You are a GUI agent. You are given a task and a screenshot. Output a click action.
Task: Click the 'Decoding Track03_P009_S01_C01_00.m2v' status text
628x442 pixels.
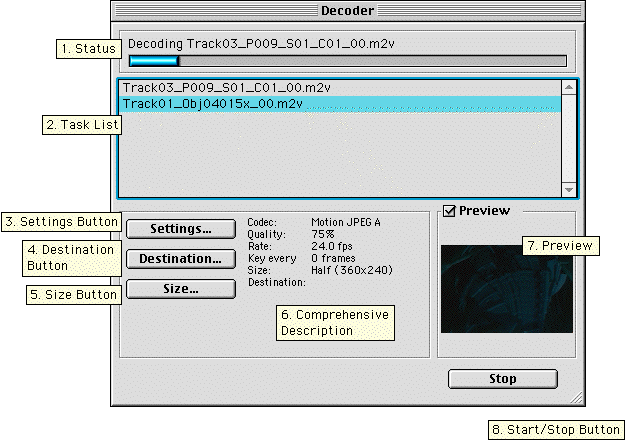click(x=261, y=44)
